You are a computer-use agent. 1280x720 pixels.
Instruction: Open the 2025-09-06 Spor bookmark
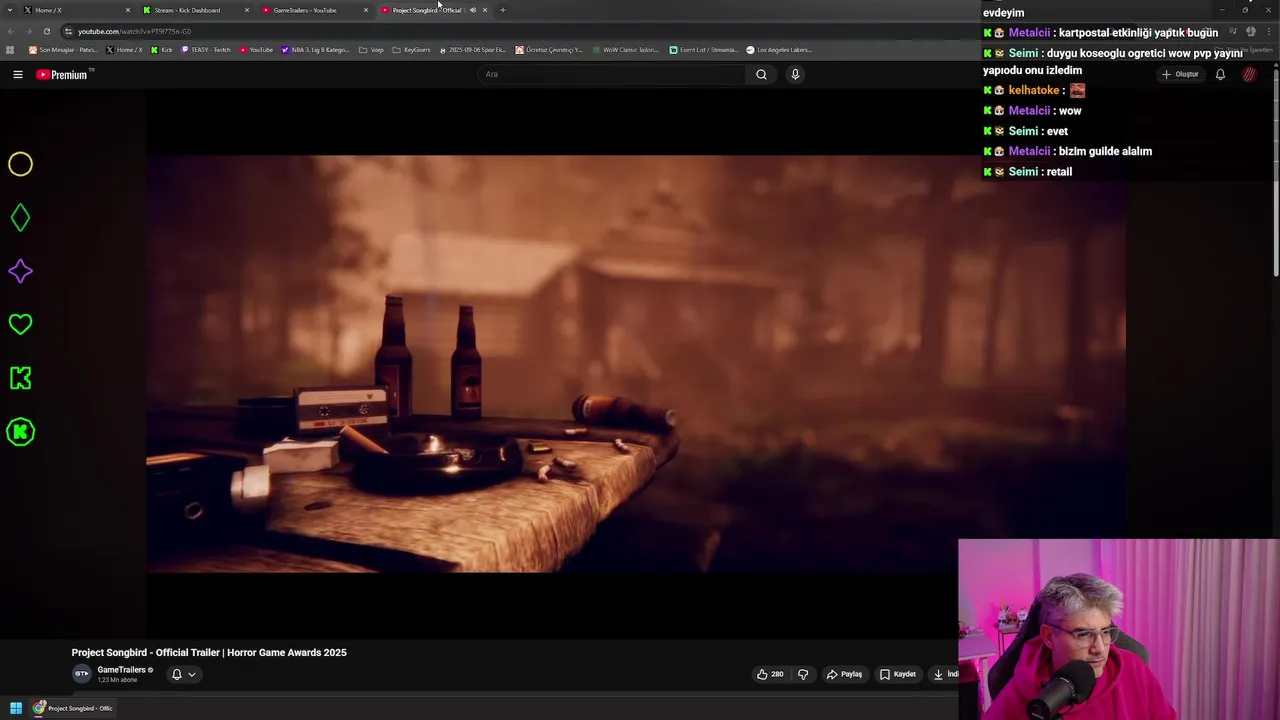pyautogui.click(x=473, y=50)
